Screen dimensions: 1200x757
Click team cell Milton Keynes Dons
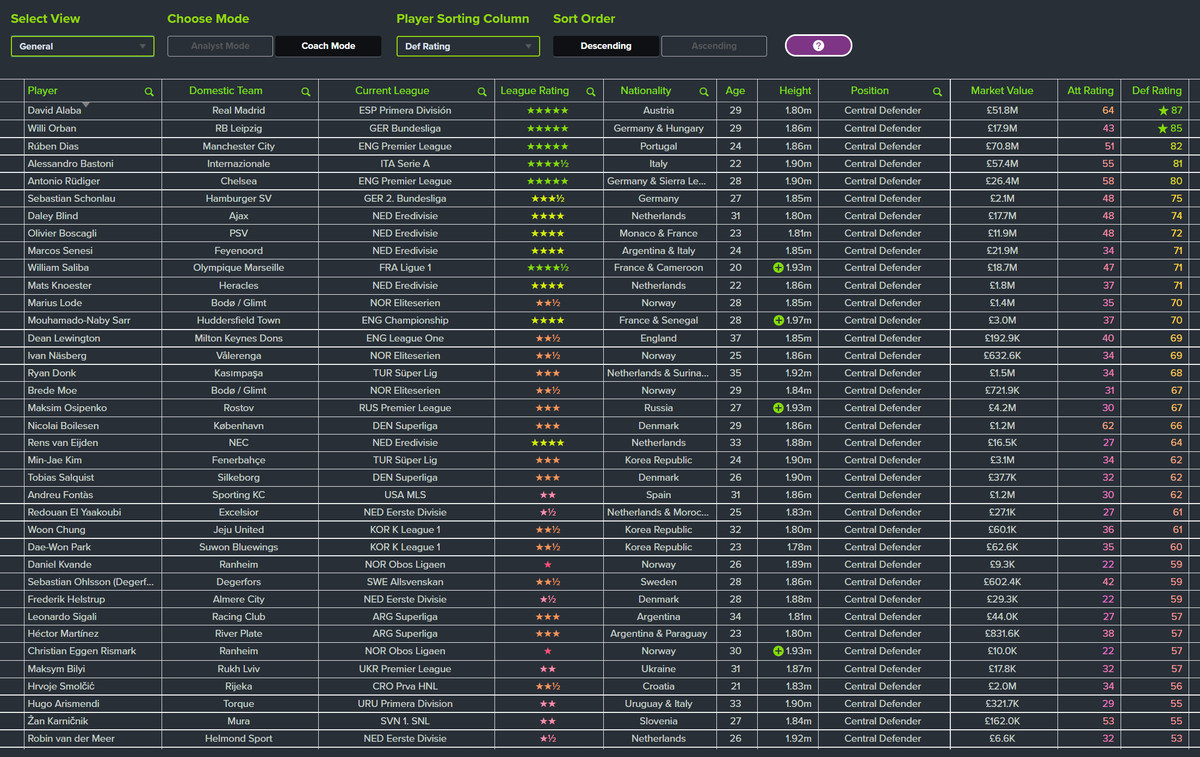pos(239,338)
